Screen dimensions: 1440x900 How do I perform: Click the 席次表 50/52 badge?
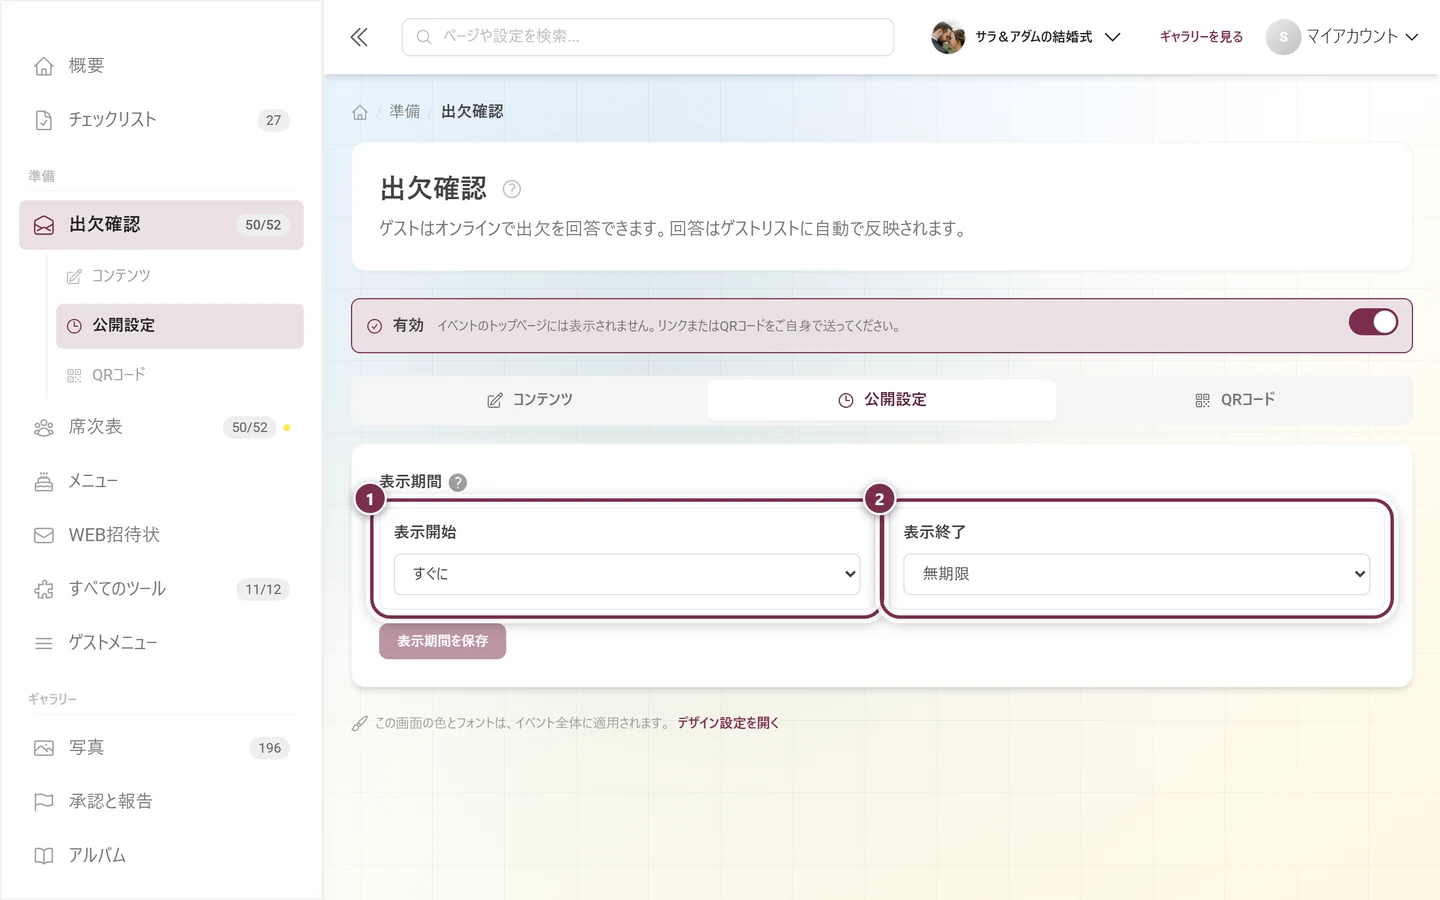pos(250,427)
